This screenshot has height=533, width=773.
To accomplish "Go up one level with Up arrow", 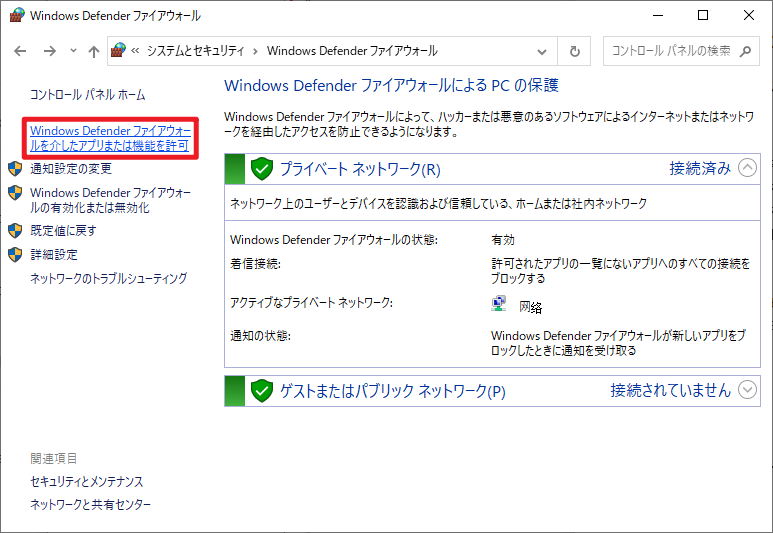I will (x=94, y=51).
